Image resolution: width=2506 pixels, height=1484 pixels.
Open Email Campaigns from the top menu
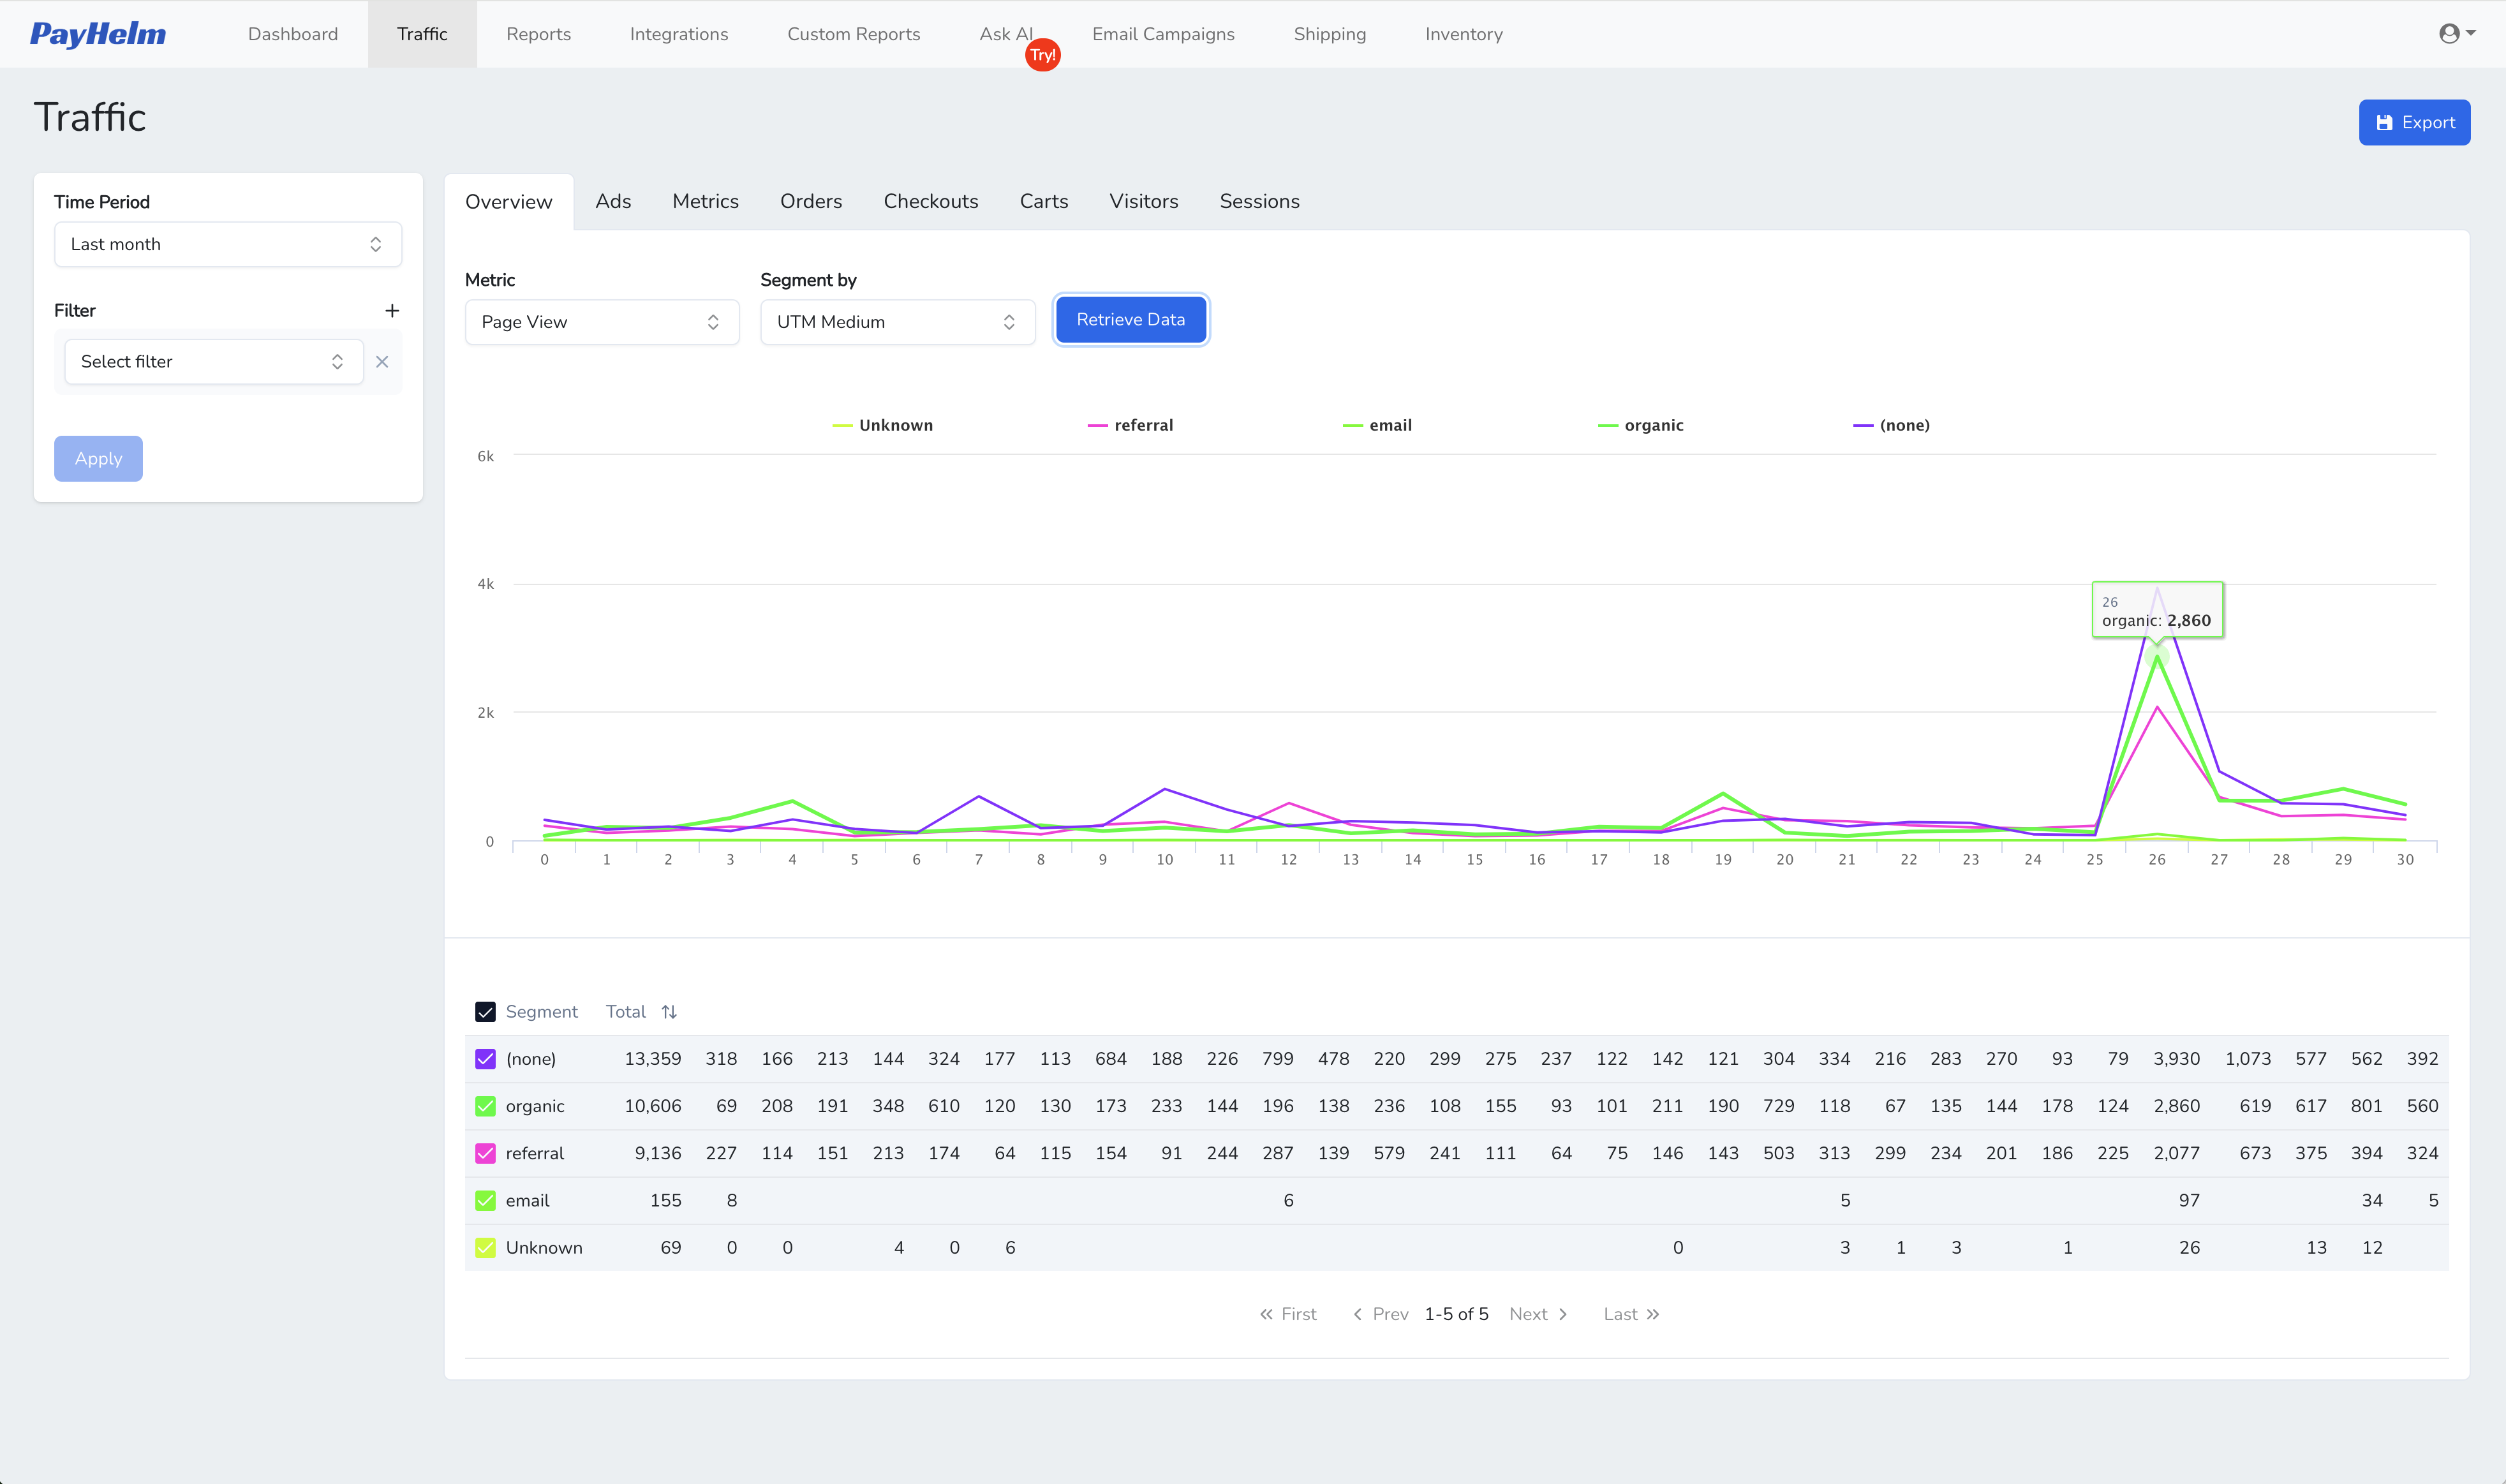1163,33
